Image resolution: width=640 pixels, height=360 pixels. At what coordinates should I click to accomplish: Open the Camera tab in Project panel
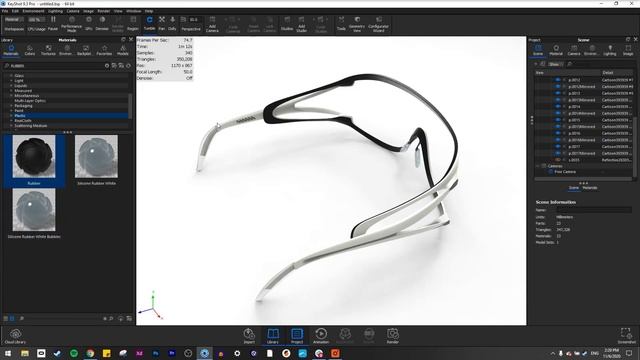coord(573,50)
